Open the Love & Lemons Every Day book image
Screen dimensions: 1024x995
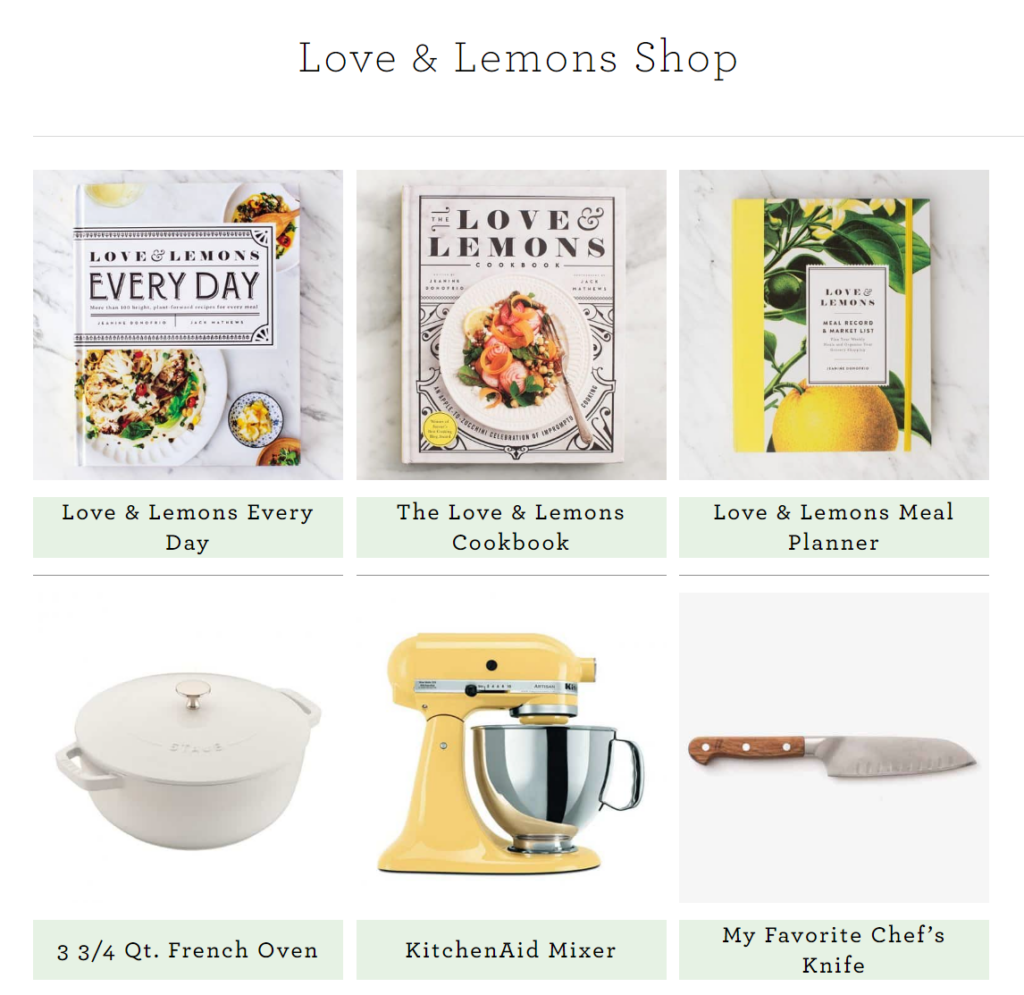188,325
